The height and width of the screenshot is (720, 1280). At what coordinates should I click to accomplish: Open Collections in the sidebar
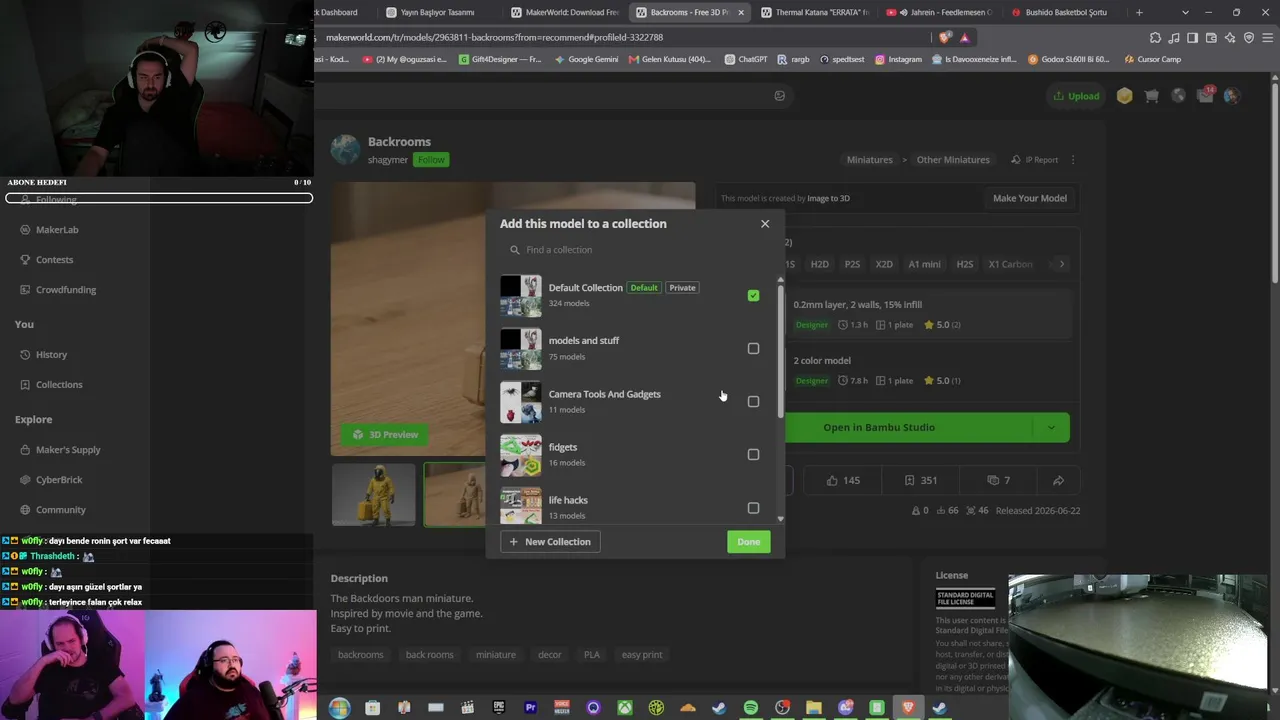click(x=59, y=385)
